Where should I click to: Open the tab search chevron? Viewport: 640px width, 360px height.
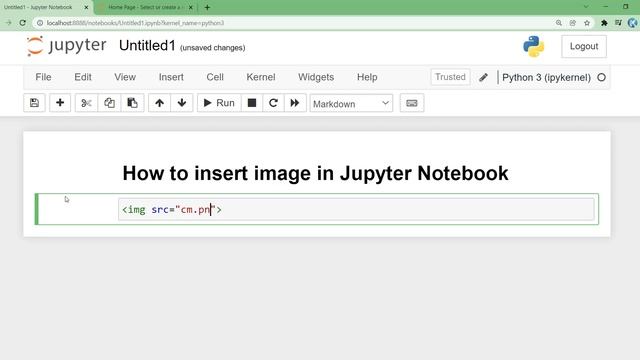[586, 7]
